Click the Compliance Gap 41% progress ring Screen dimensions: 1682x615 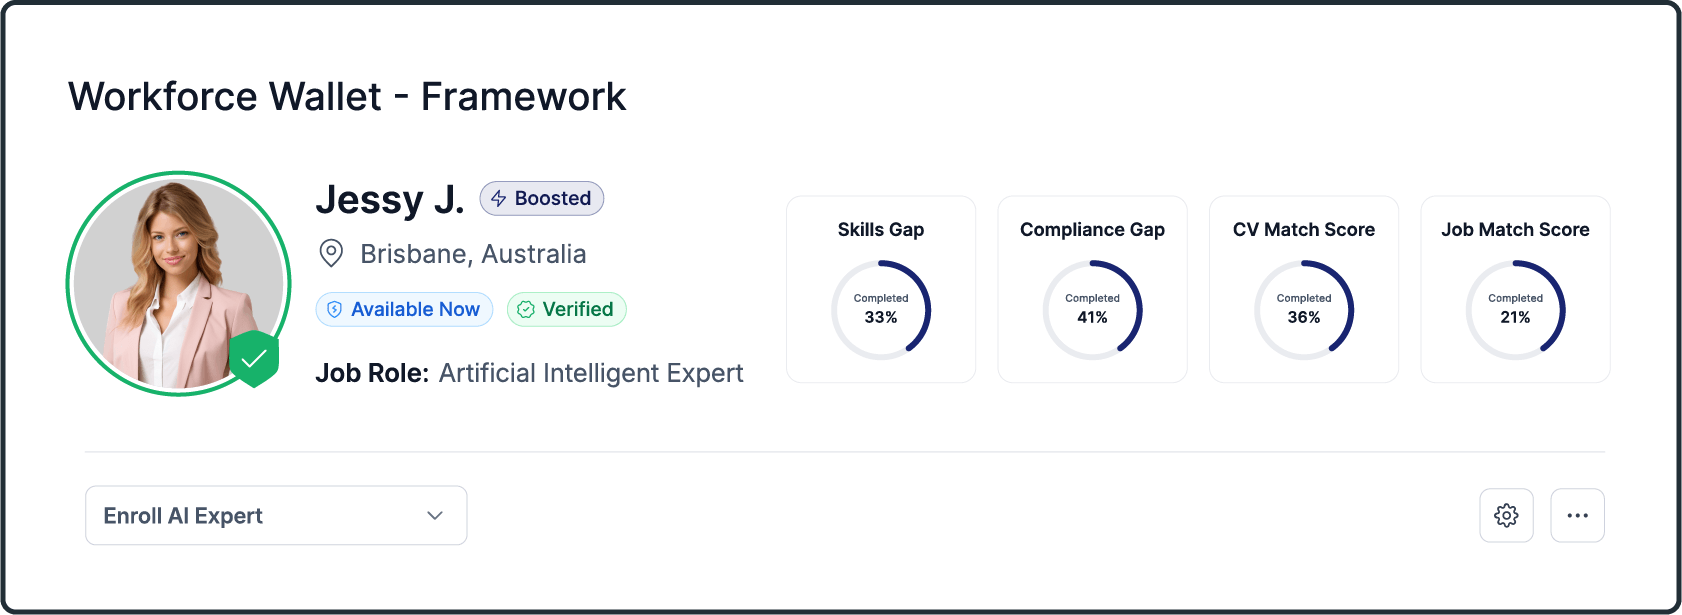click(x=1092, y=309)
